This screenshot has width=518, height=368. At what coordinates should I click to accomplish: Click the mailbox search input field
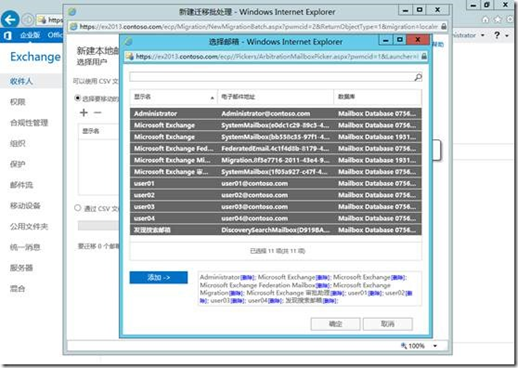pyautogui.click(x=271, y=77)
